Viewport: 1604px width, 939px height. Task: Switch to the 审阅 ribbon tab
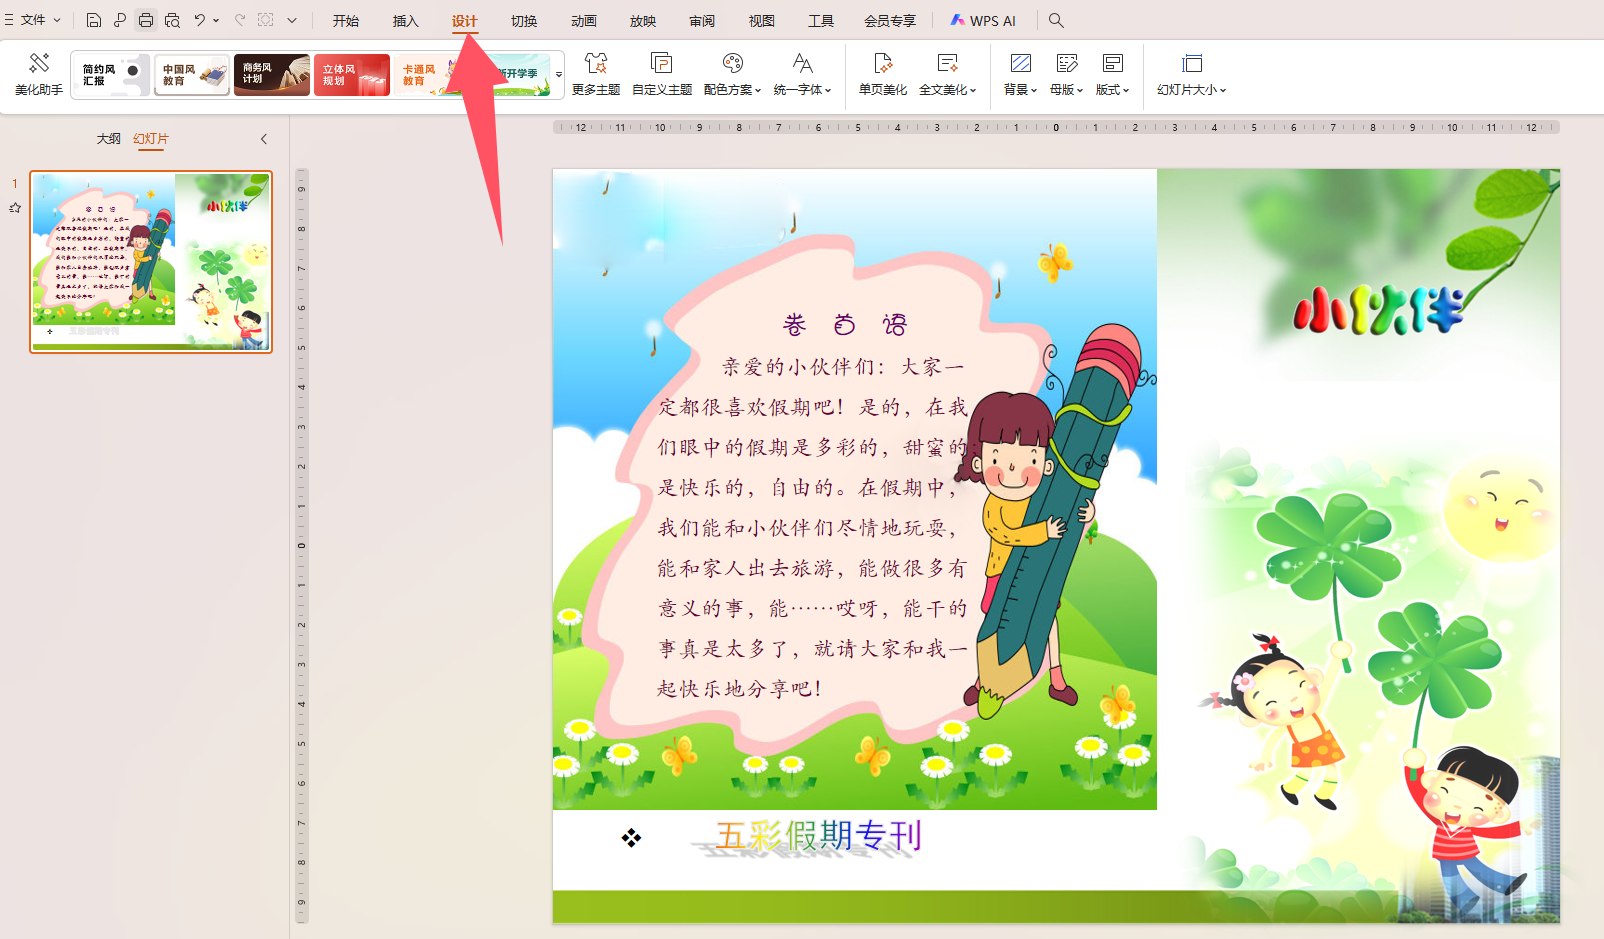702,20
